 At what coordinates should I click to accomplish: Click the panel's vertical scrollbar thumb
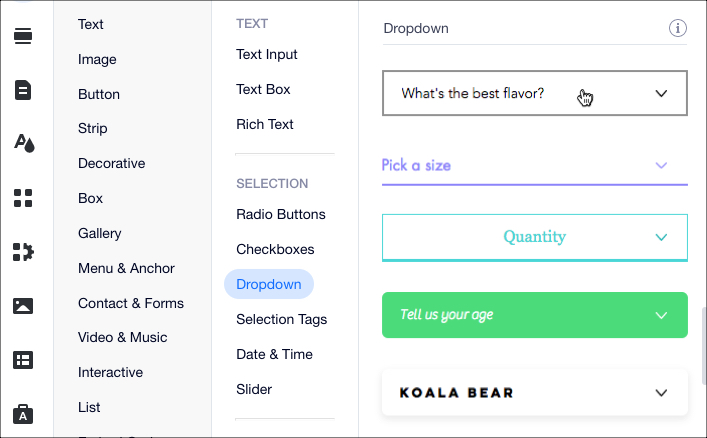coord(703,346)
